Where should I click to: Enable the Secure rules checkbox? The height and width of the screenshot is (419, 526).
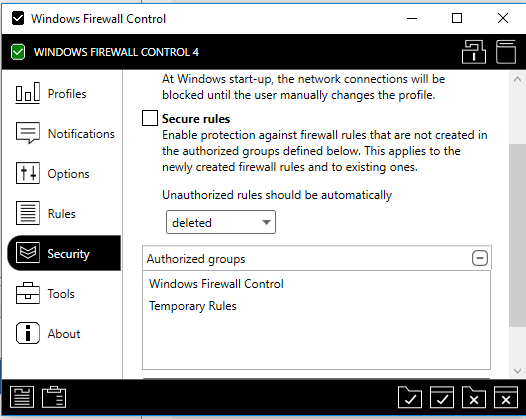(150, 118)
